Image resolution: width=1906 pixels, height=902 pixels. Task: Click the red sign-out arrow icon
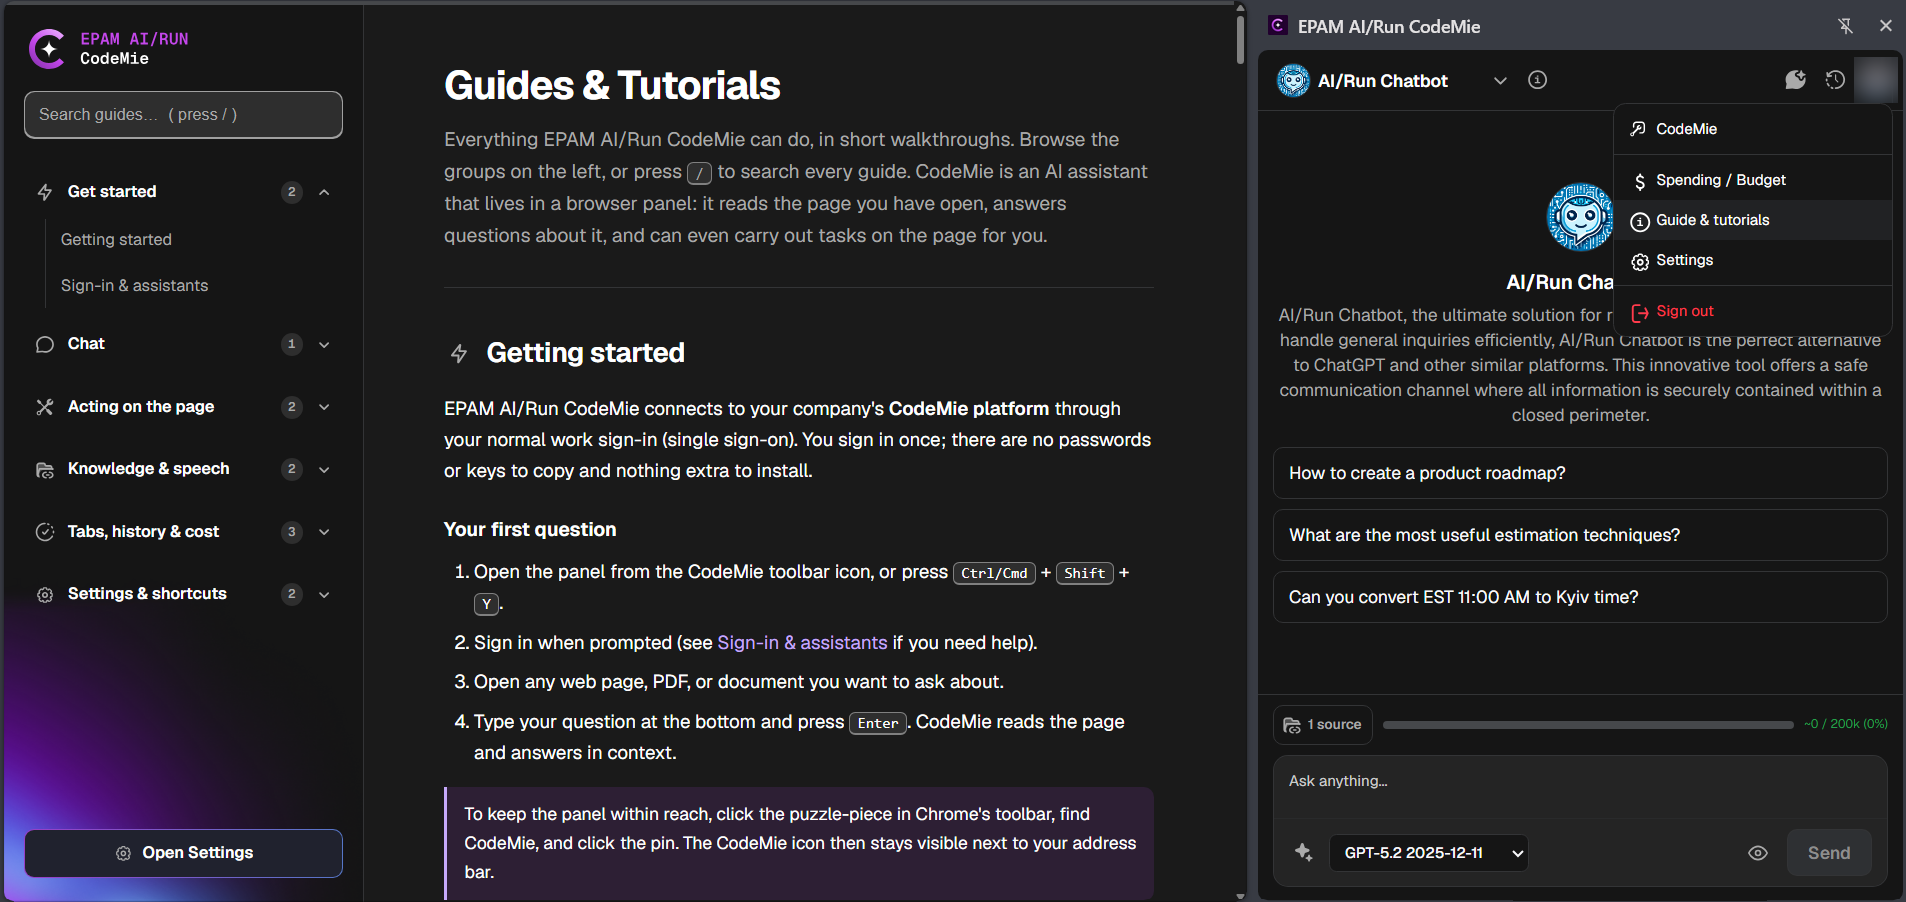click(x=1640, y=312)
